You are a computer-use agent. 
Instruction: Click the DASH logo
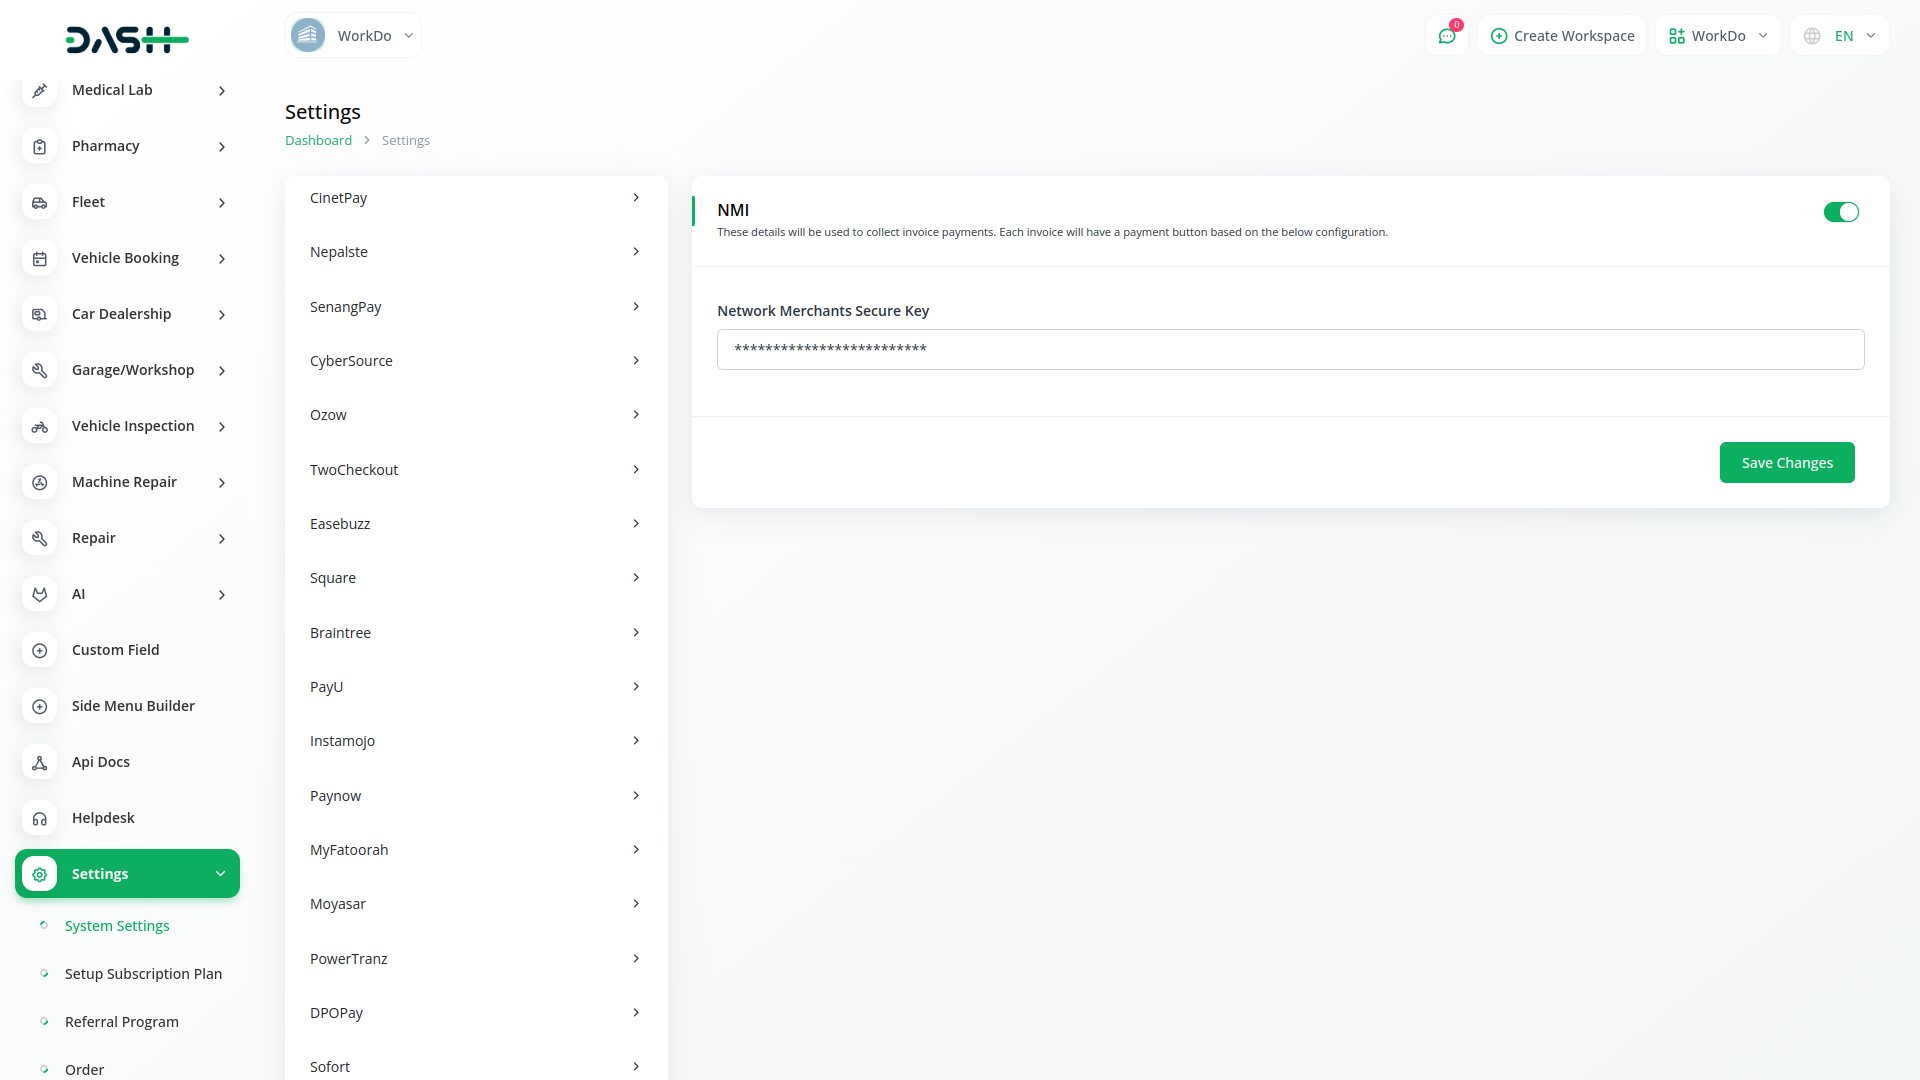tap(127, 40)
